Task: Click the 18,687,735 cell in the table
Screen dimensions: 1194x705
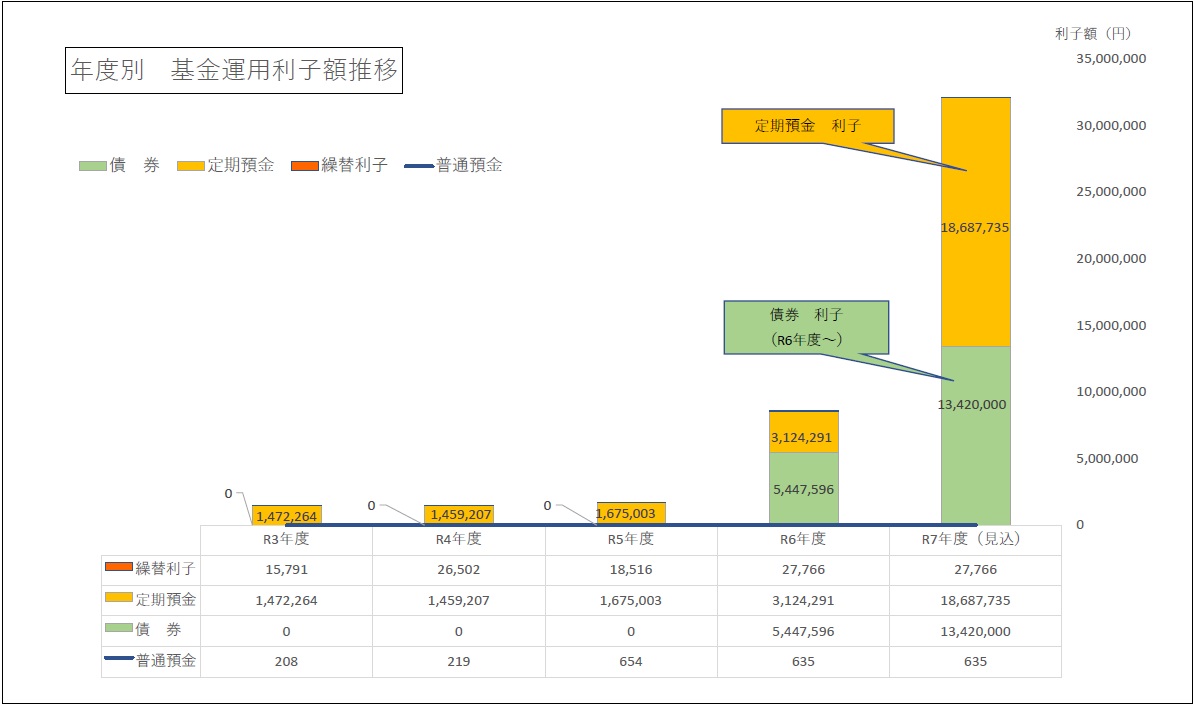Action: click(x=975, y=601)
